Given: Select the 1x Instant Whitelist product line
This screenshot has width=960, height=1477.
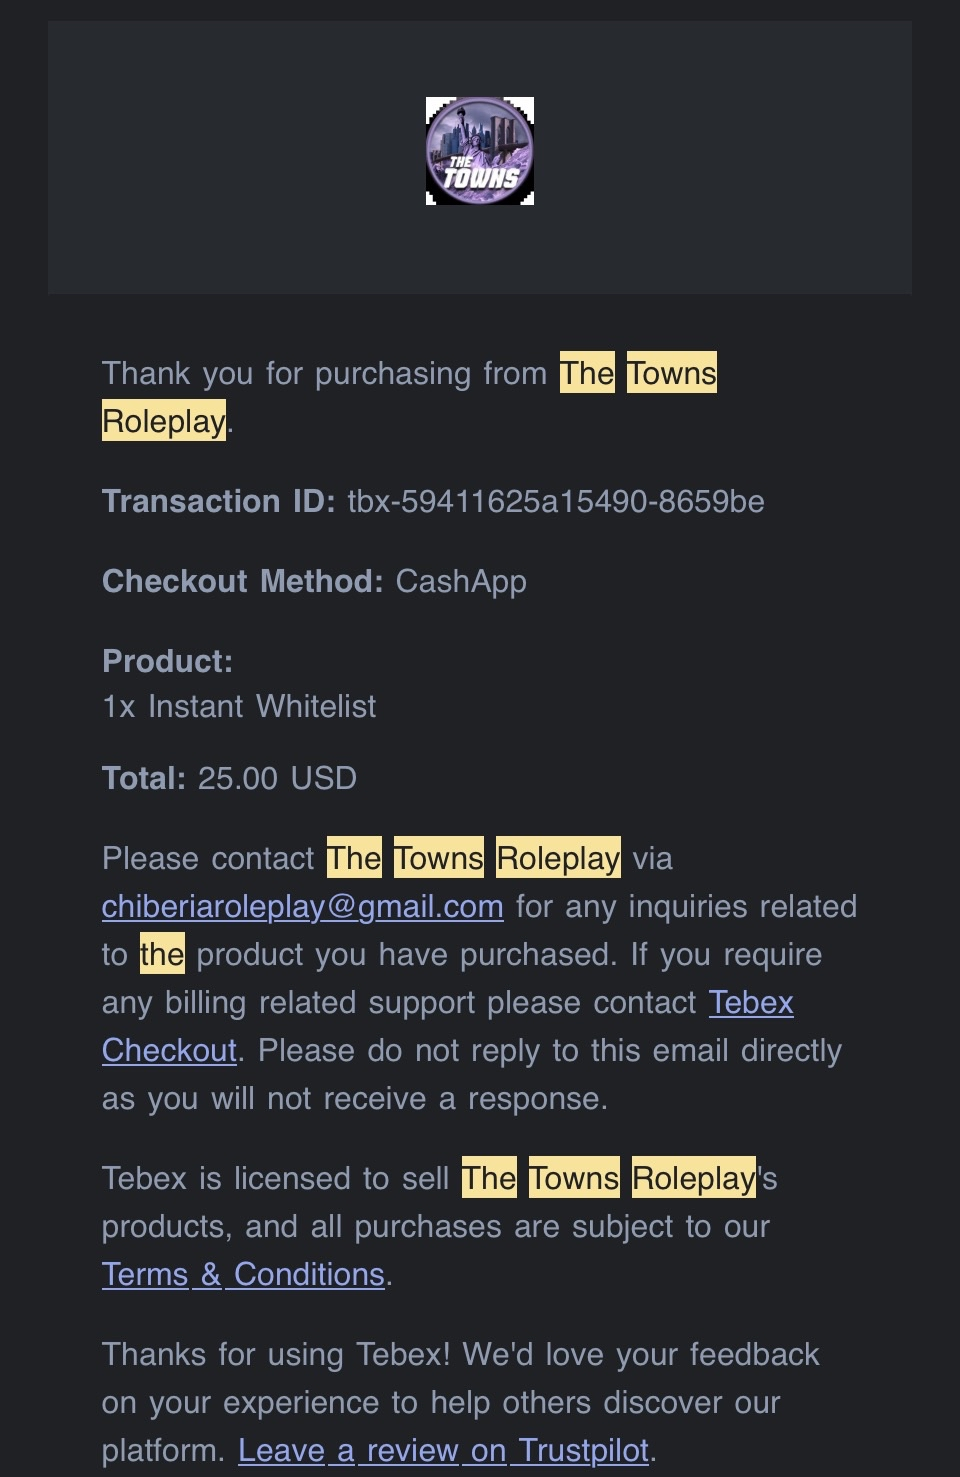Looking at the screenshot, I should tap(239, 706).
